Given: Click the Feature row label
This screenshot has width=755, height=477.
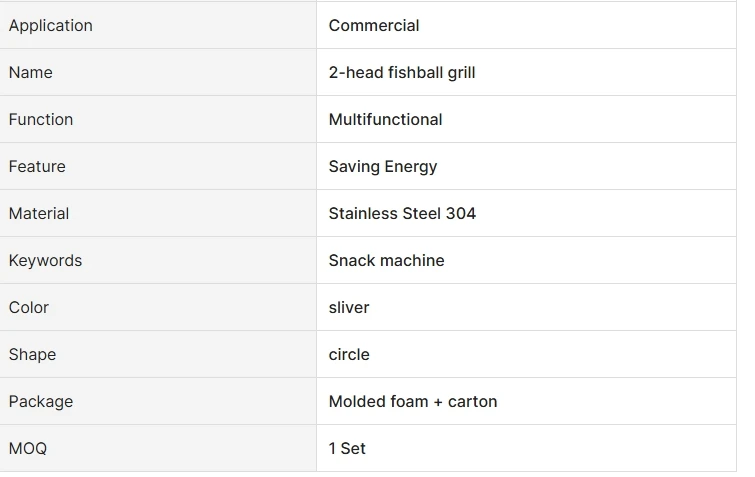Looking at the screenshot, I should pos(37,167).
